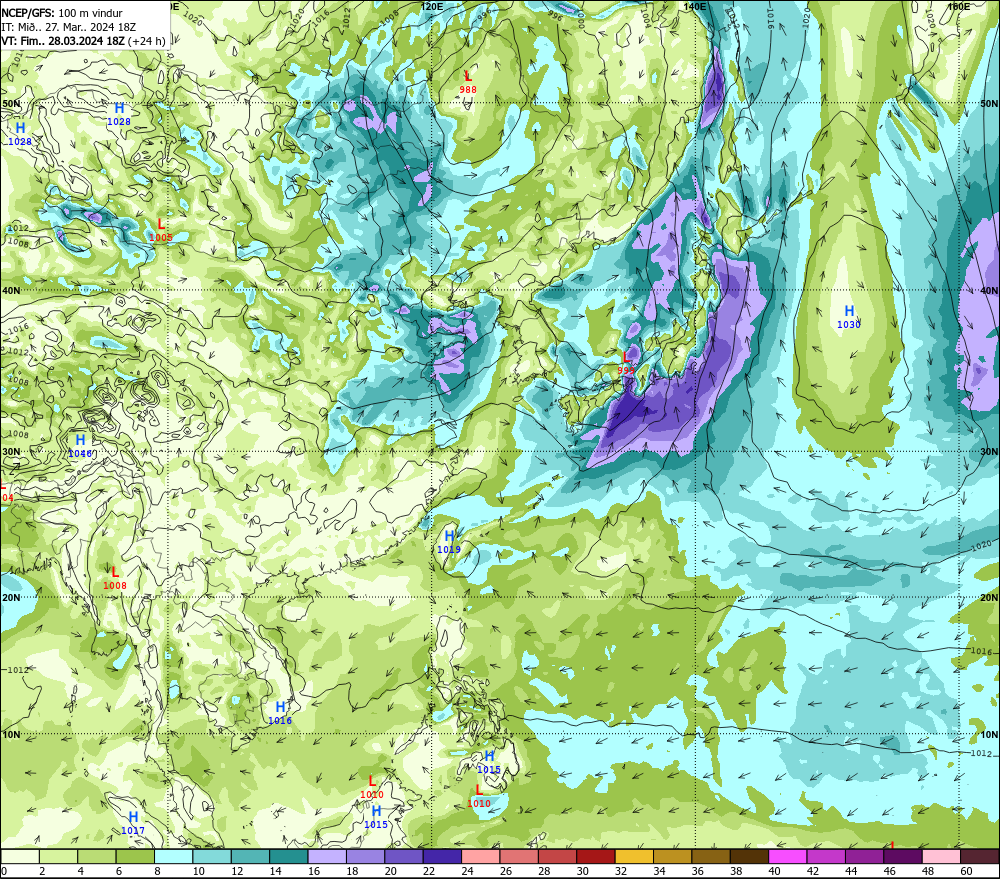Image resolution: width=1000 pixels, height=879 pixels.
Task: Select the 32–34 golden yellow legend swatch
Action: tap(634, 856)
